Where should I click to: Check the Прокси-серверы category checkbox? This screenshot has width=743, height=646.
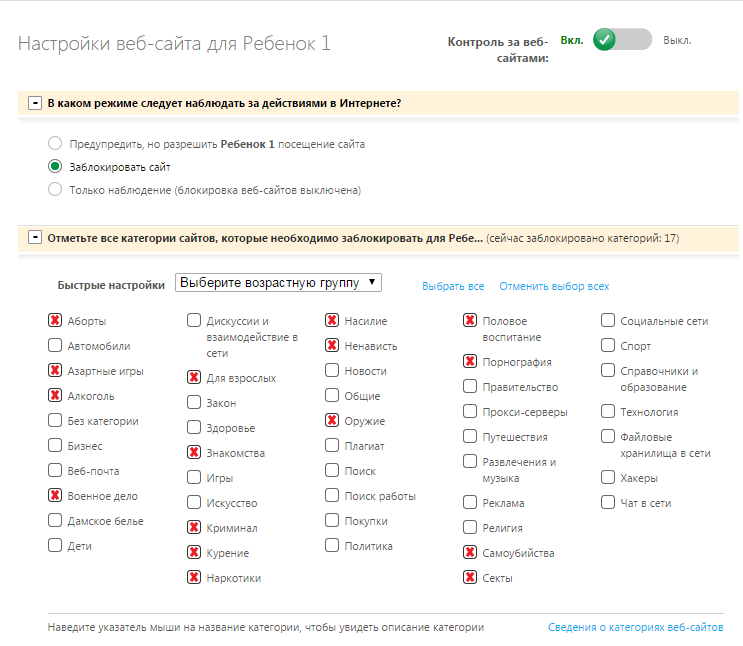pos(470,412)
